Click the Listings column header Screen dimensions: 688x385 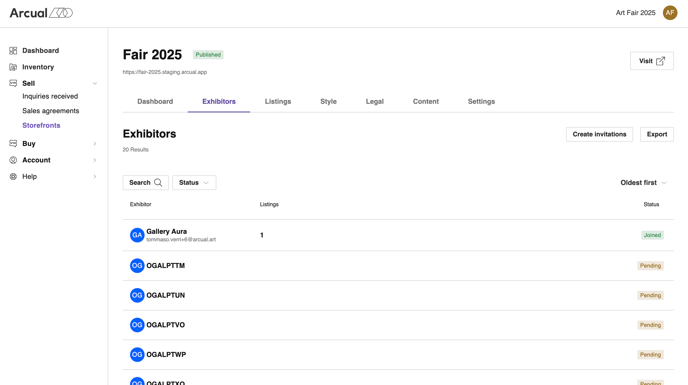269,205
